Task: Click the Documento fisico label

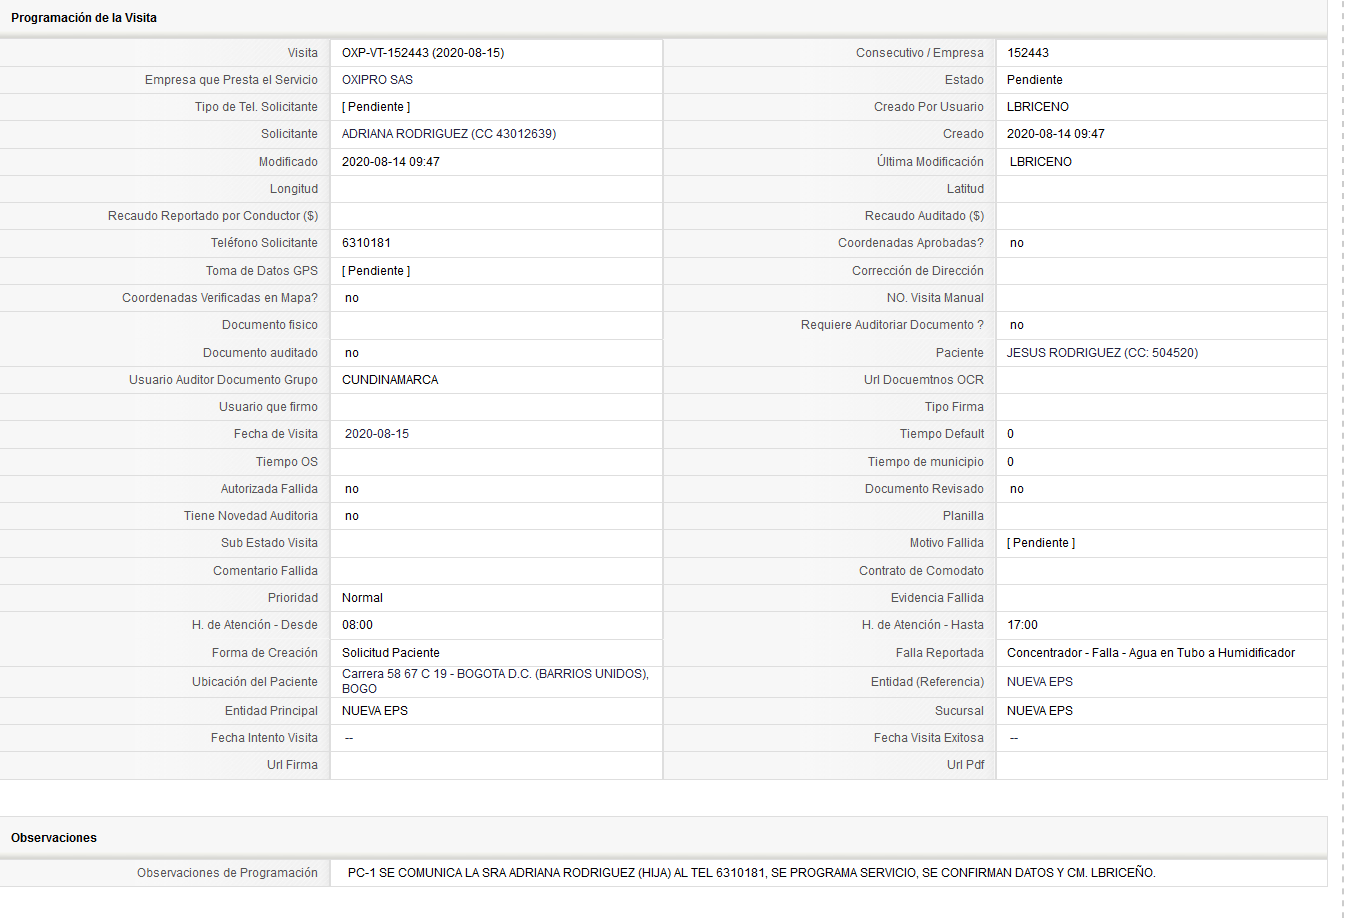Action: point(270,325)
